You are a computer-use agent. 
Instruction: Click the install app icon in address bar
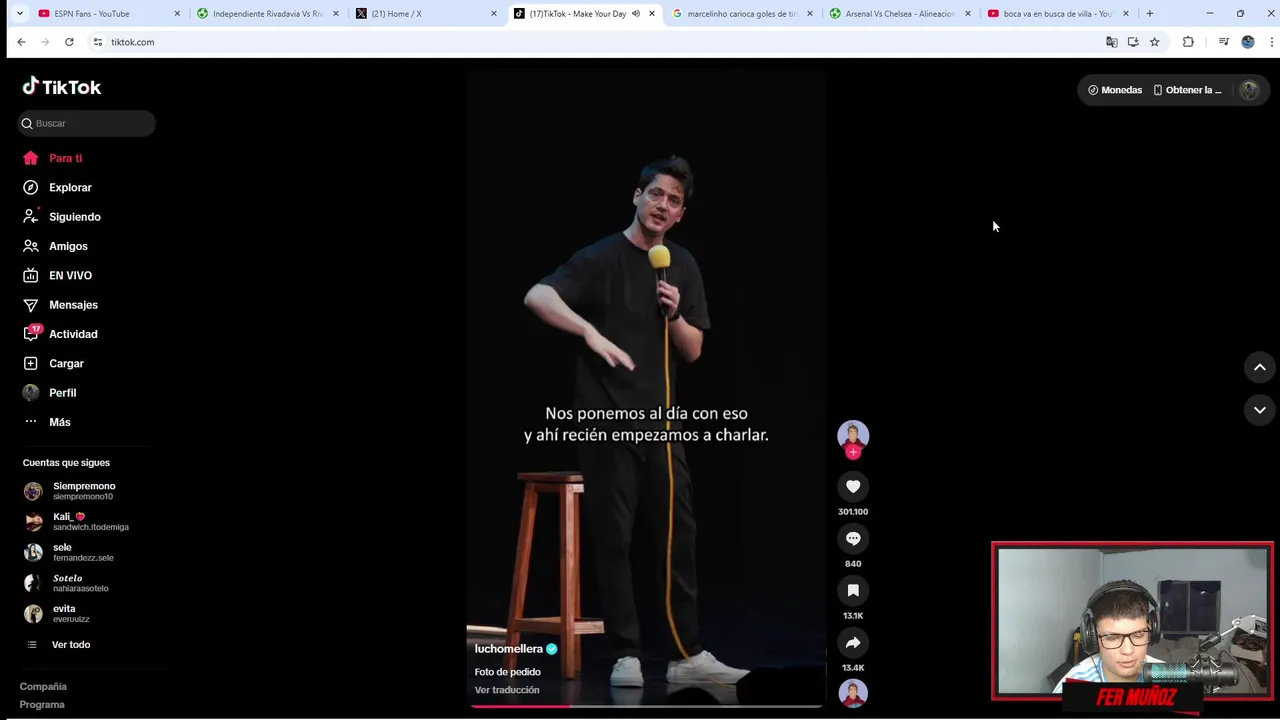1133,42
